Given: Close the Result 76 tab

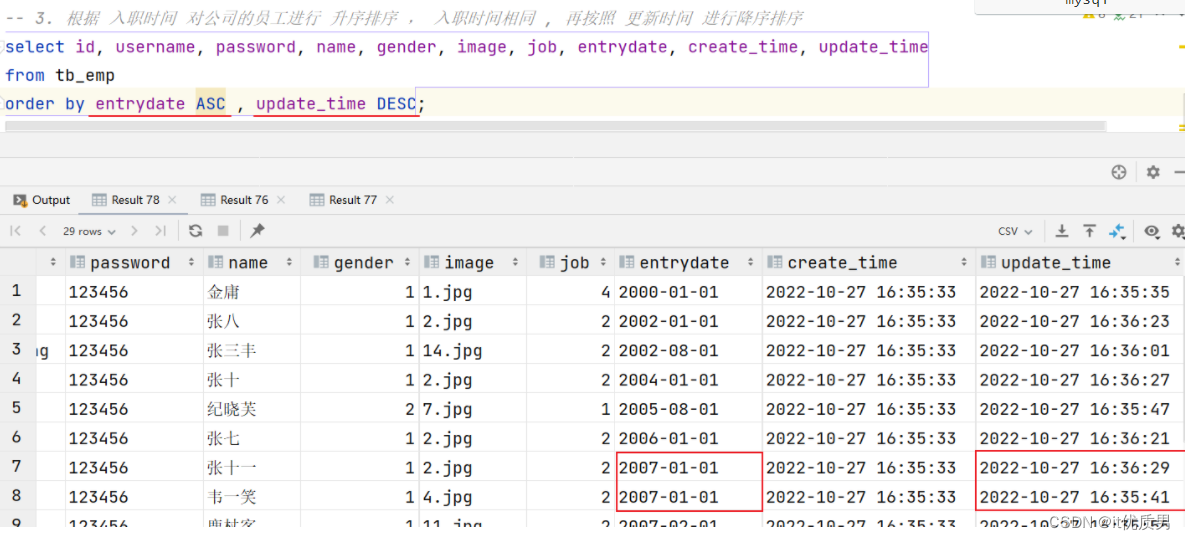Looking at the screenshot, I should (281, 200).
